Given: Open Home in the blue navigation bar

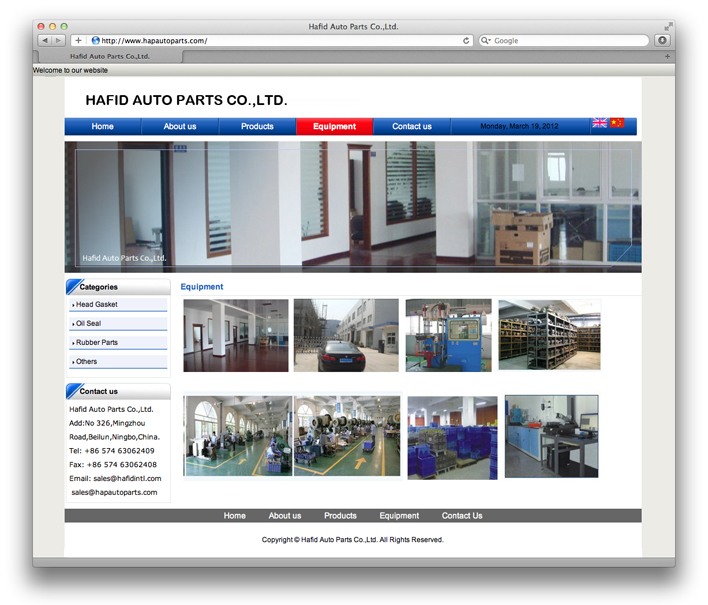Looking at the screenshot, I should [102, 126].
